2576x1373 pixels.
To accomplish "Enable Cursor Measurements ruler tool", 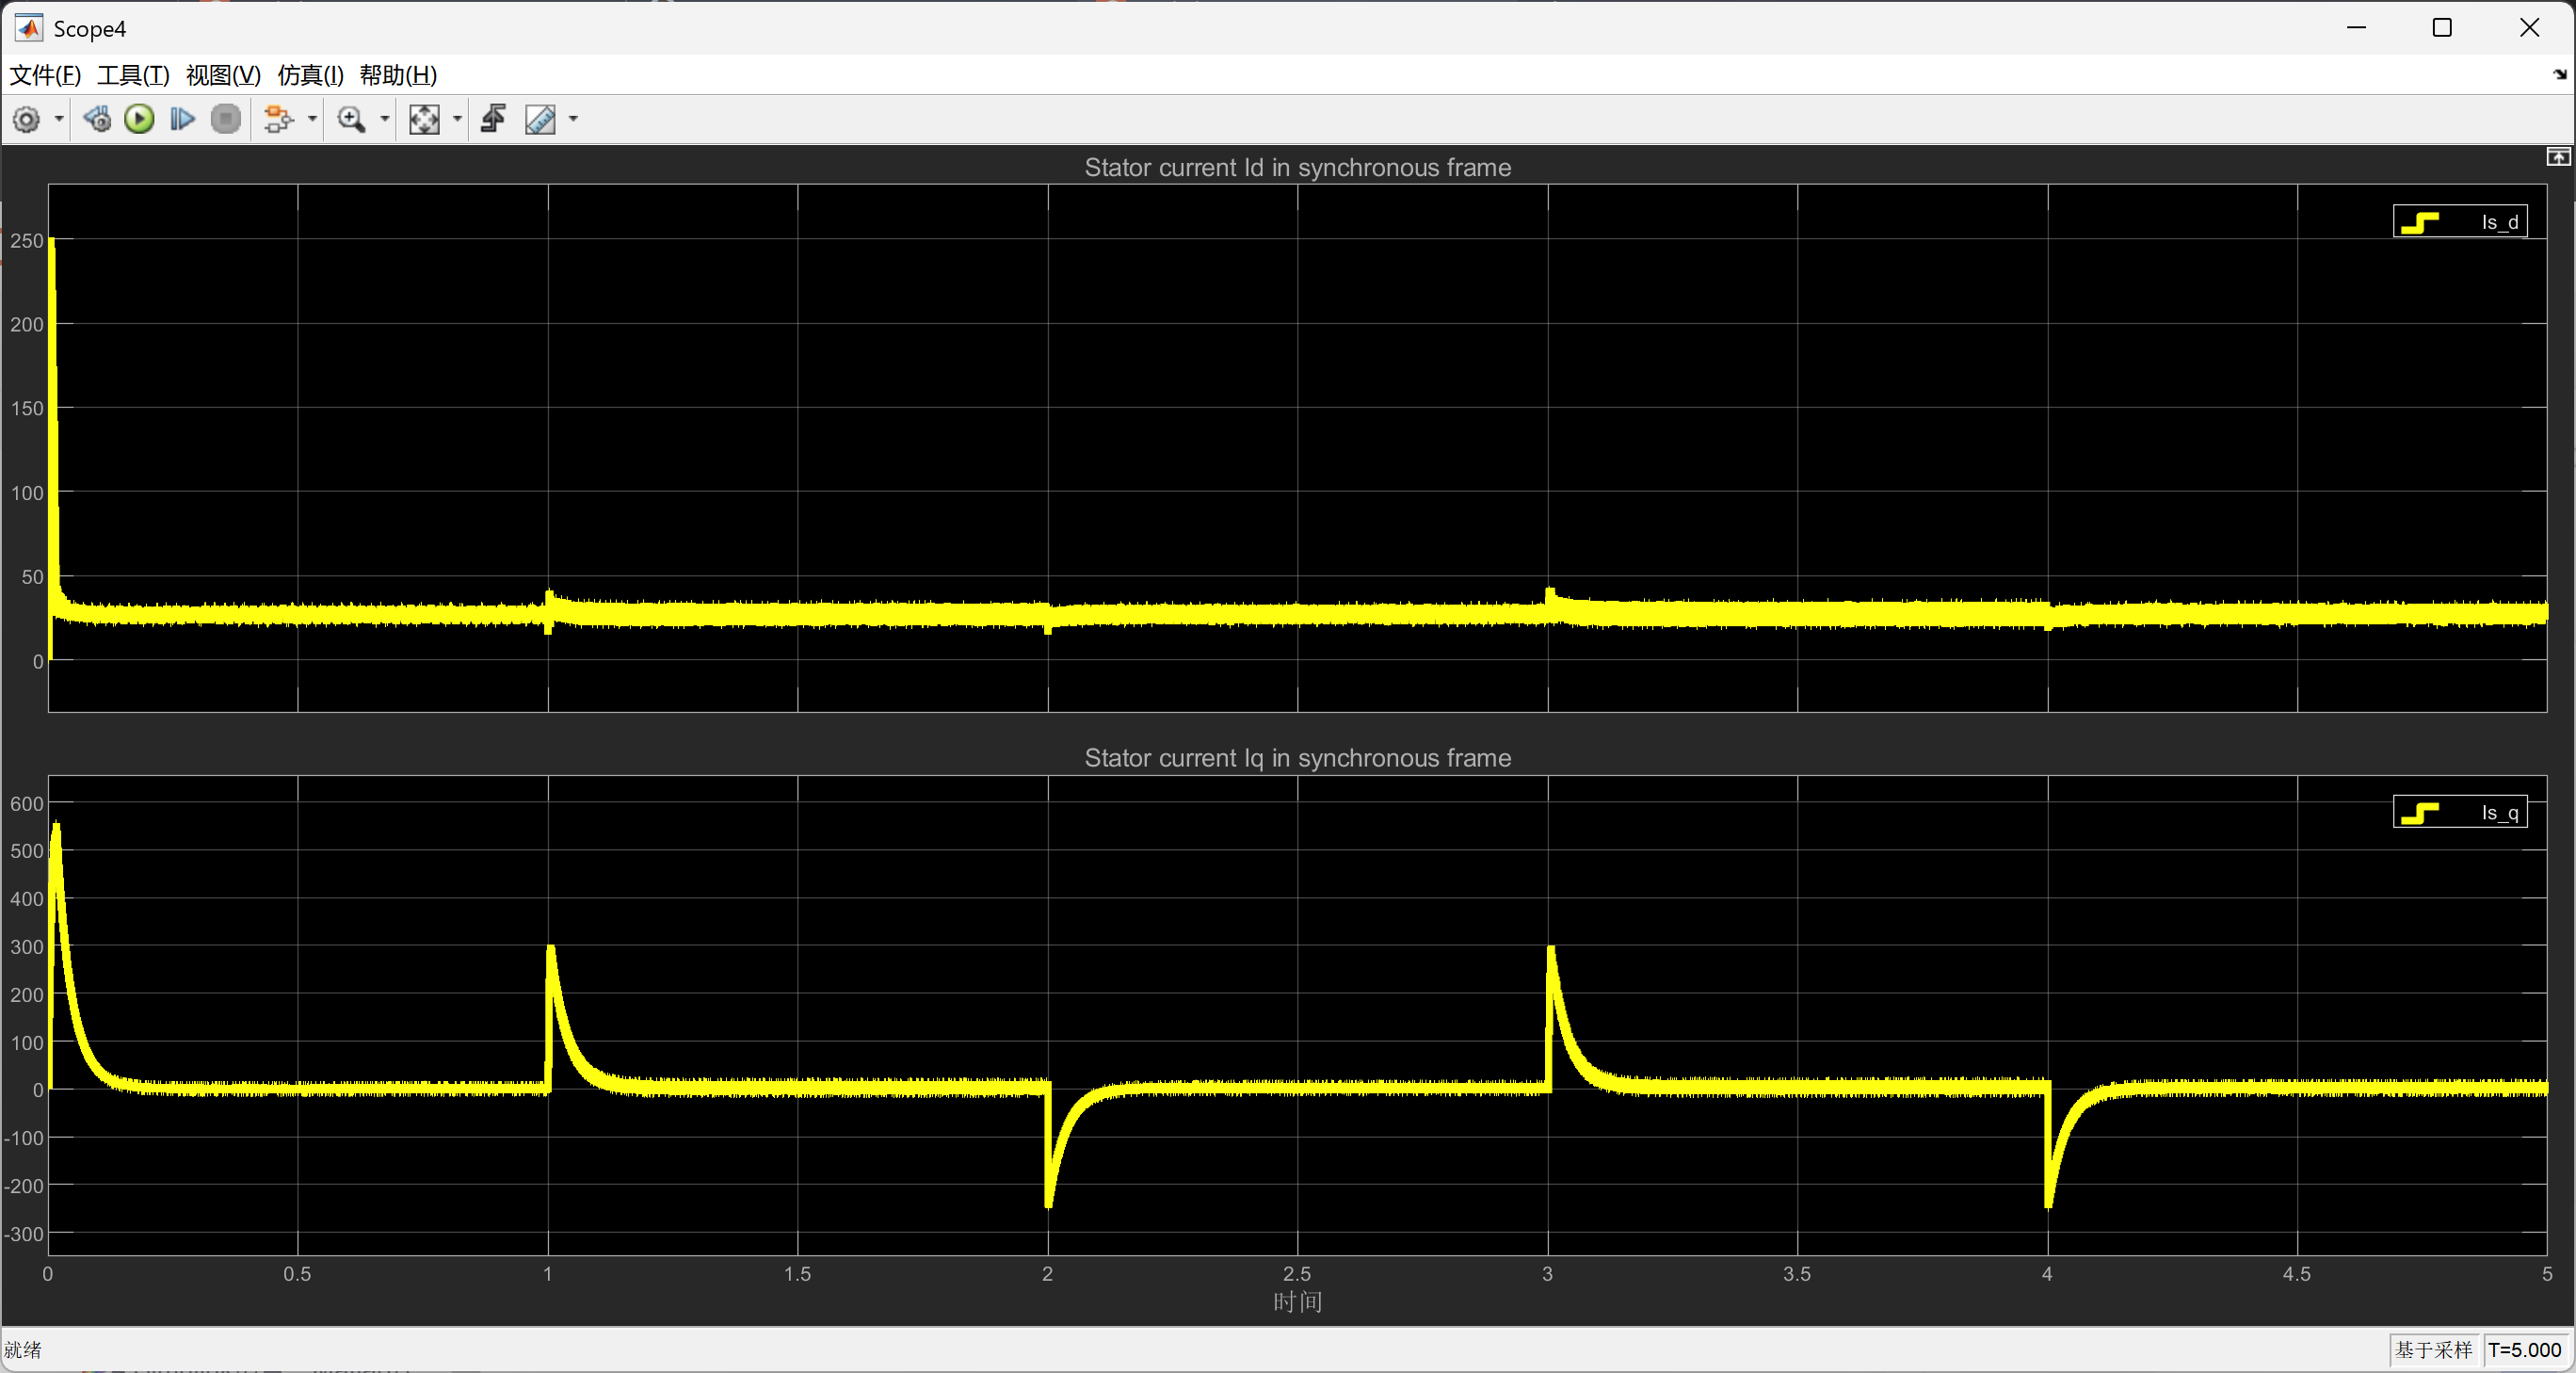I will click(540, 120).
